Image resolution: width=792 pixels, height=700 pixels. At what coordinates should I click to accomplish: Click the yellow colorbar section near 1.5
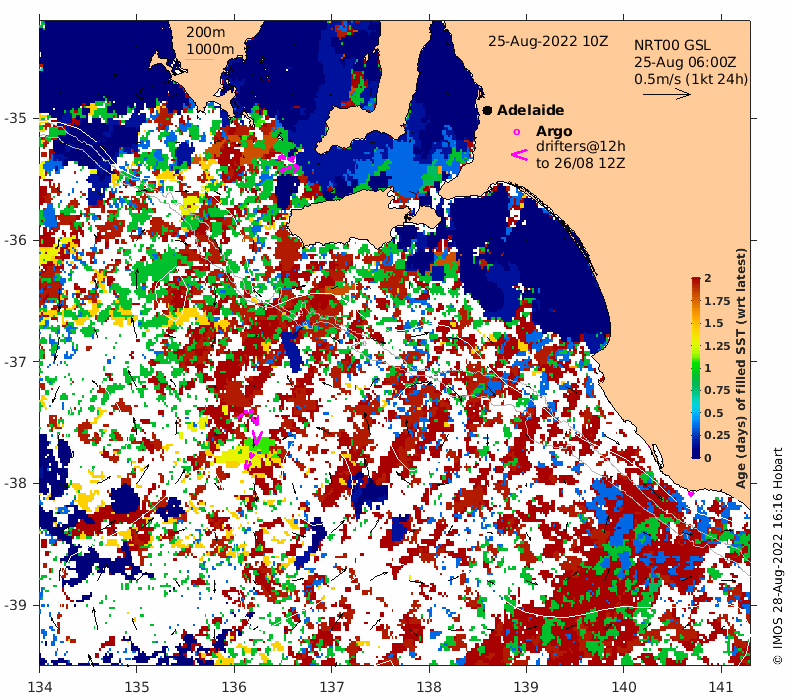coord(696,323)
